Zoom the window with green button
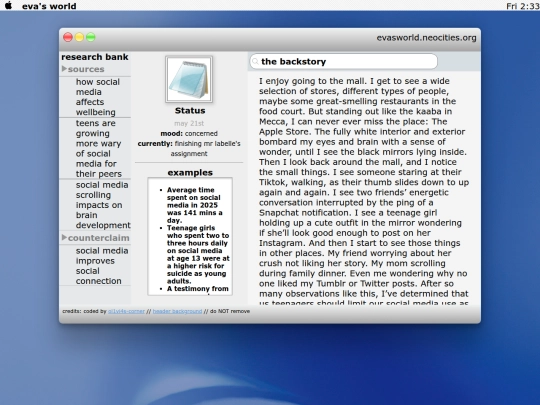 point(91,37)
